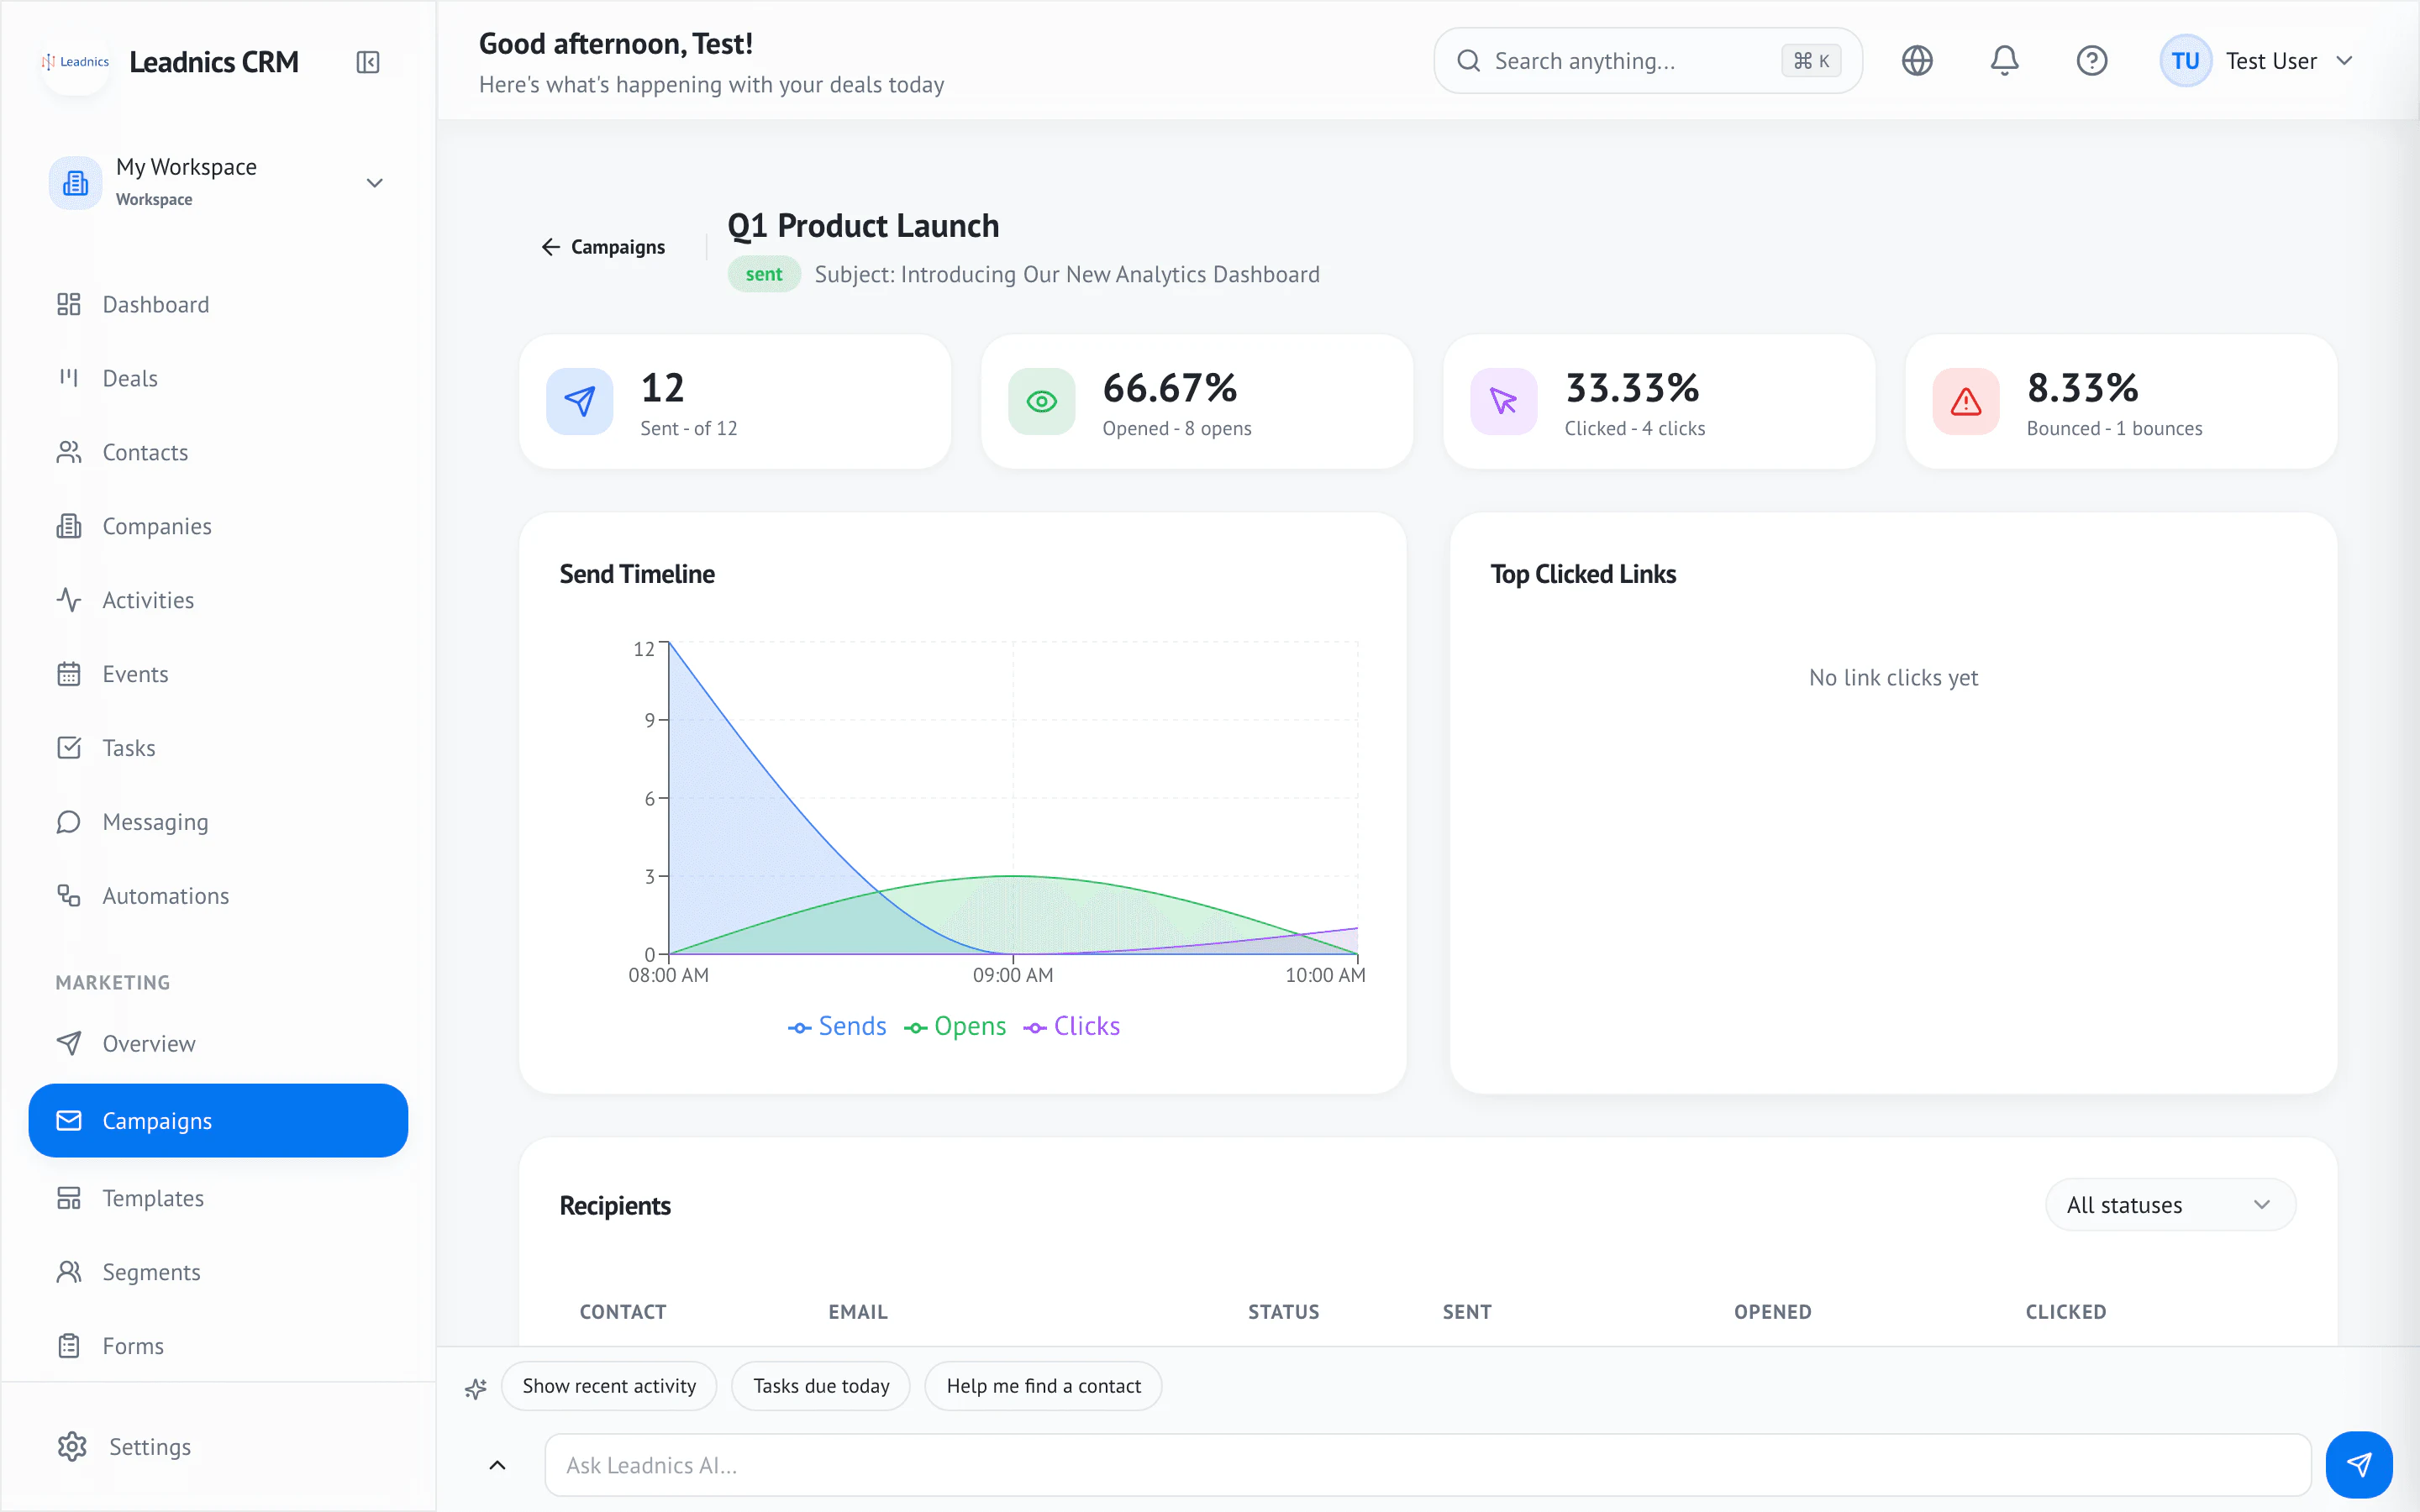Click the 66.67% opened value

click(x=1170, y=388)
